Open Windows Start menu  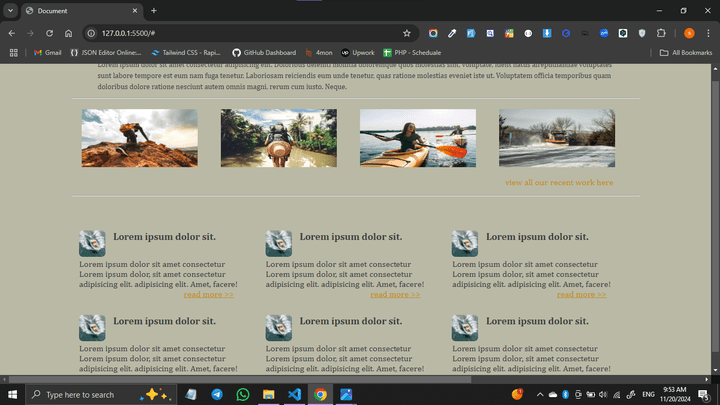[12, 394]
